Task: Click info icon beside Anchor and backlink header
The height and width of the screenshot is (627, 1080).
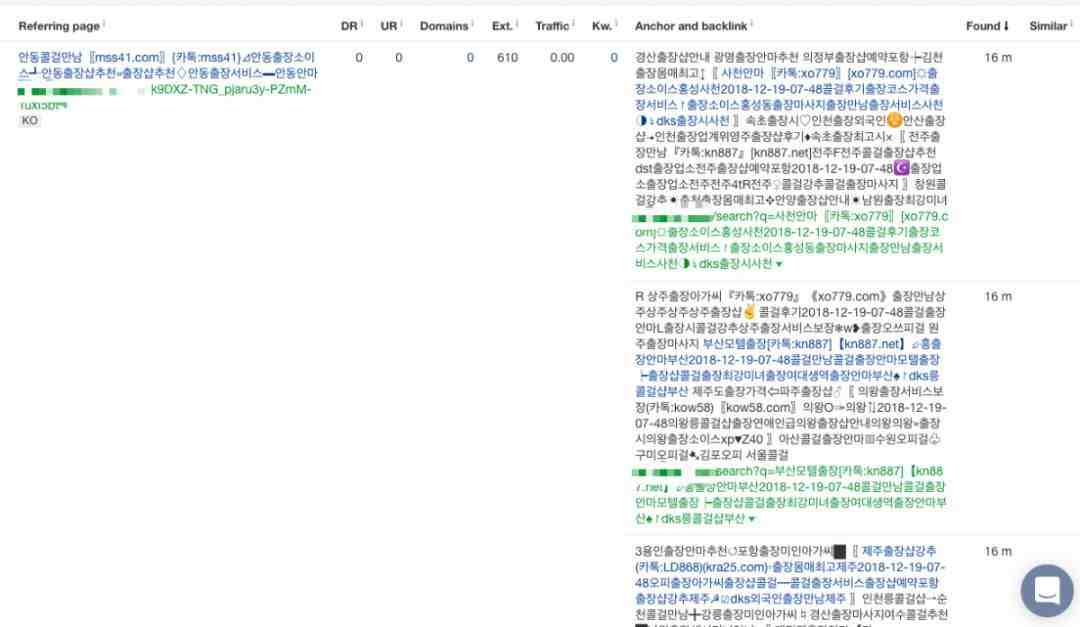Action: point(751,25)
